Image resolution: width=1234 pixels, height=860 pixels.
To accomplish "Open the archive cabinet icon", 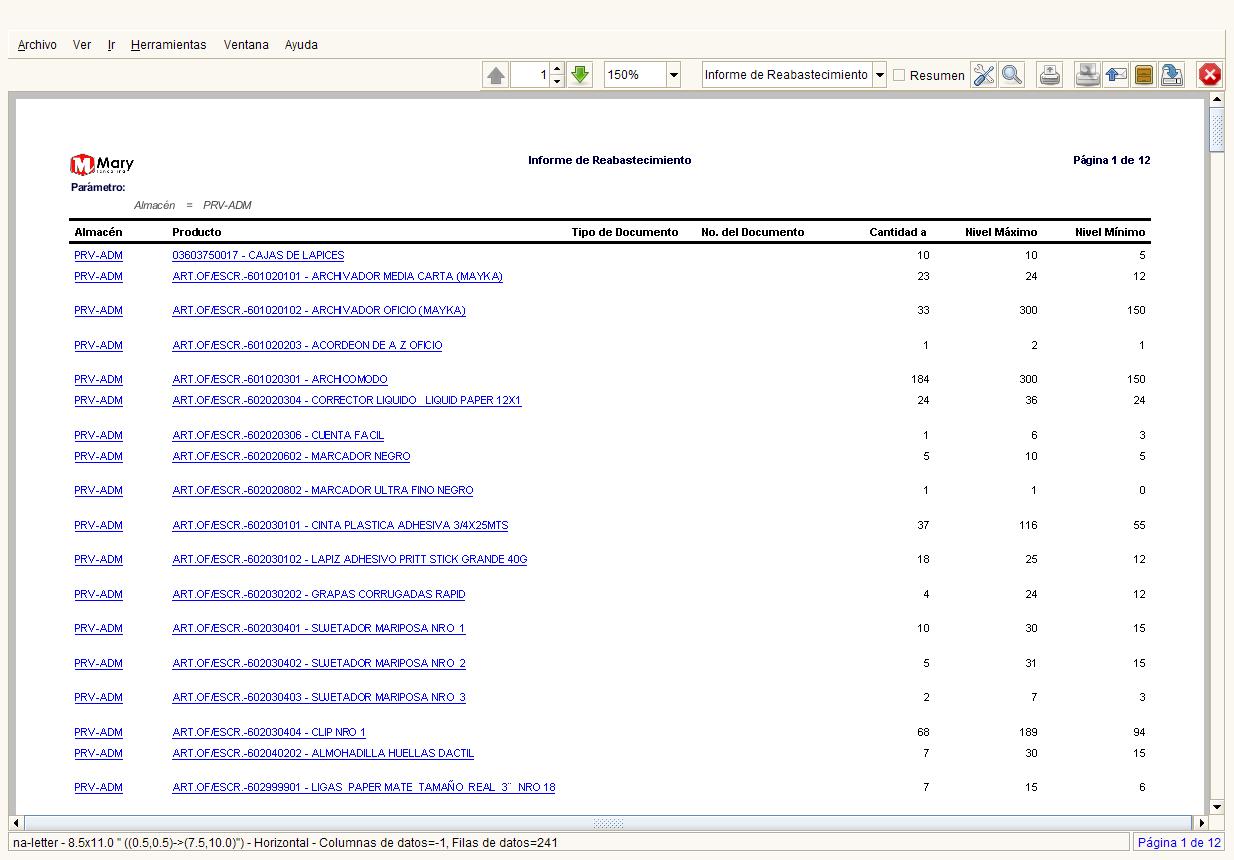I will (1144, 75).
